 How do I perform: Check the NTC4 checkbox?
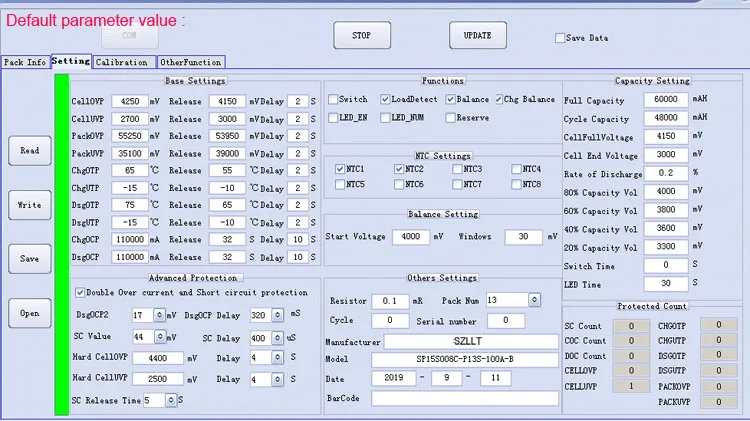(516, 169)
